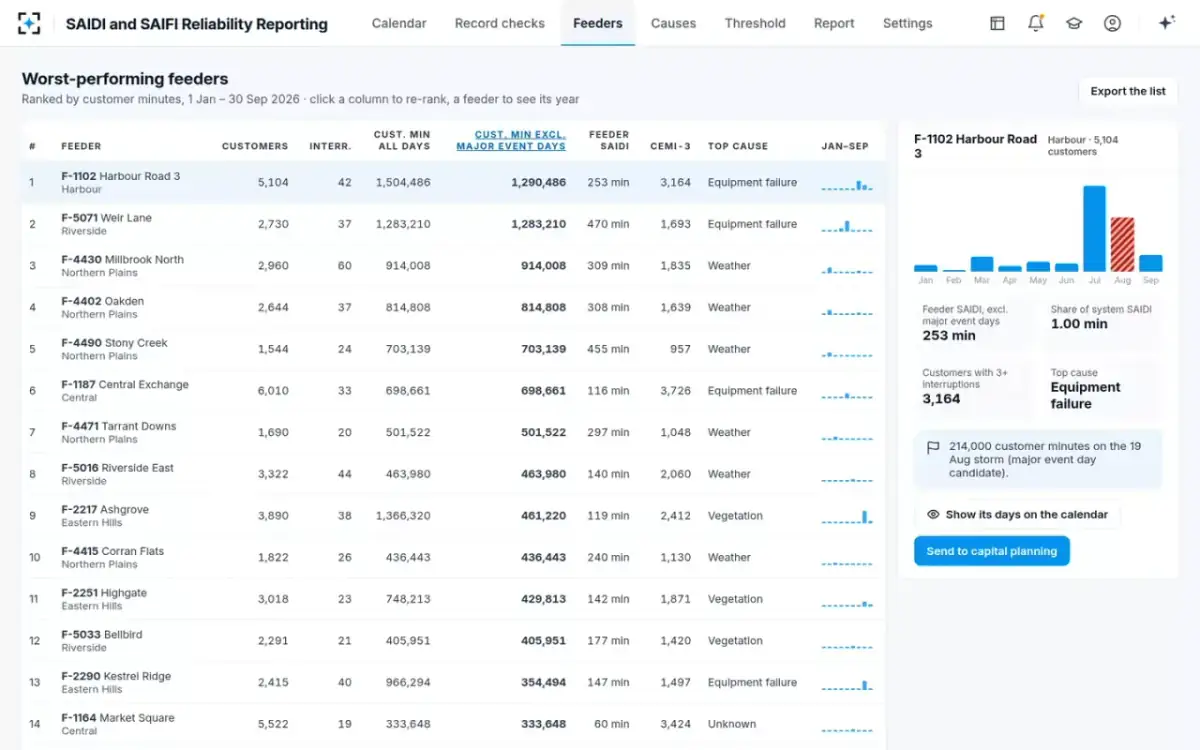Click Cust. Min Excl. Major Event Days header
Viewport: 1200px width, 750px height.
[511, 140]
